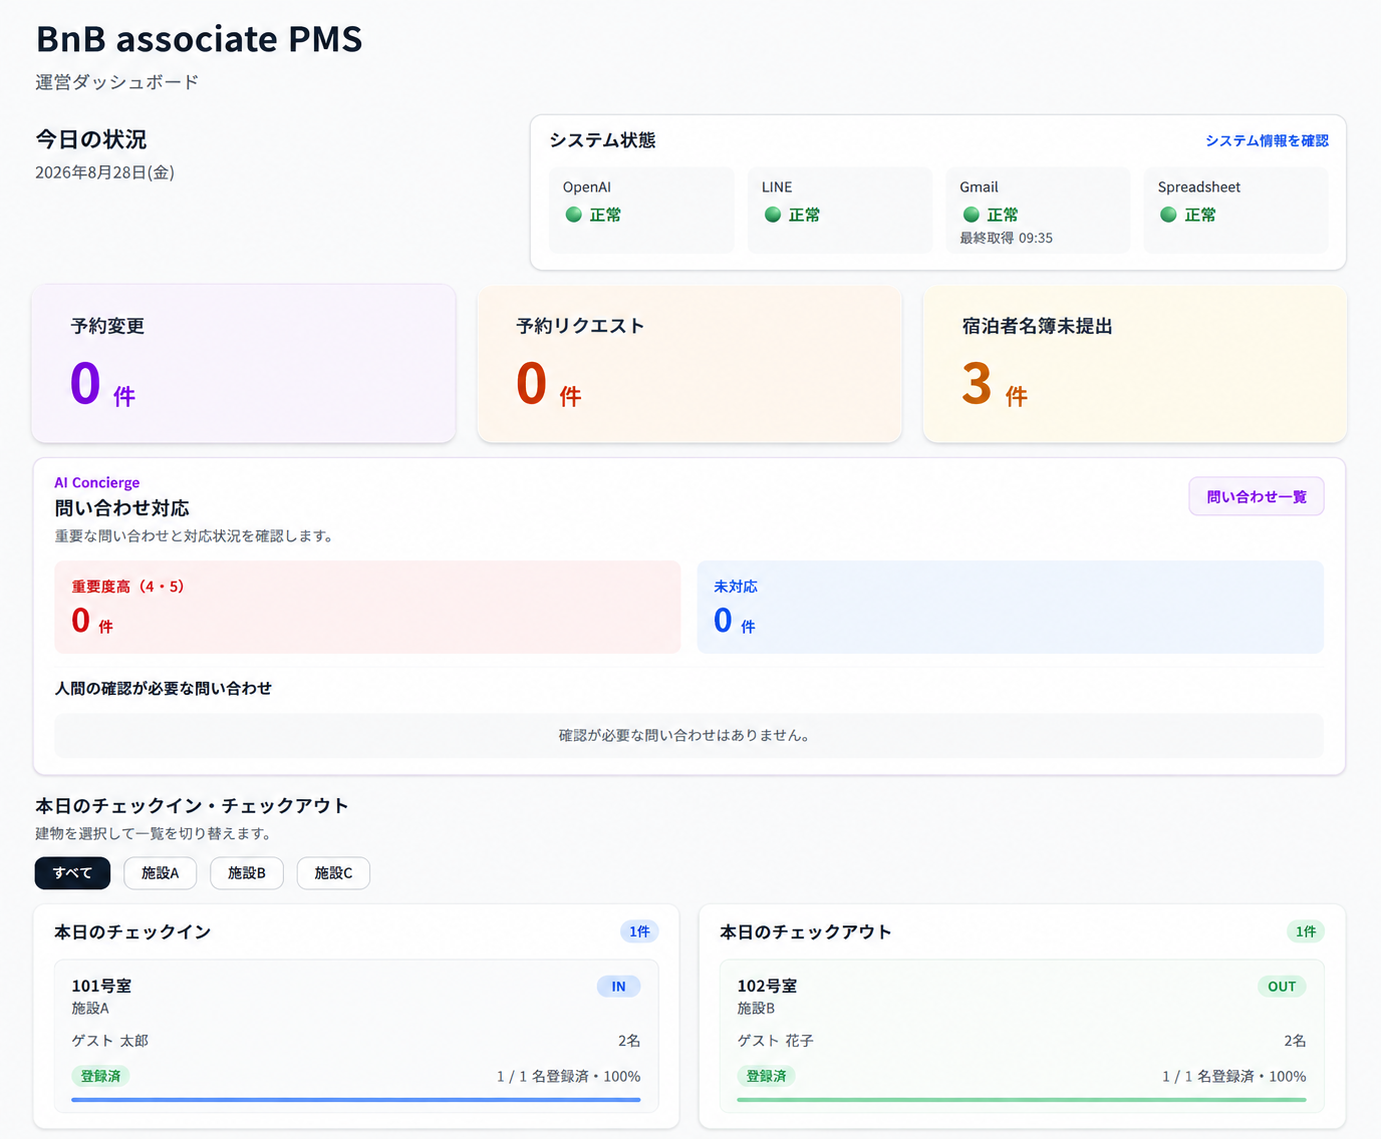Screen dimensions: 1381x1139
Task: Click the blue progress bar for 101号室
Action: (x=356, y=1100)
